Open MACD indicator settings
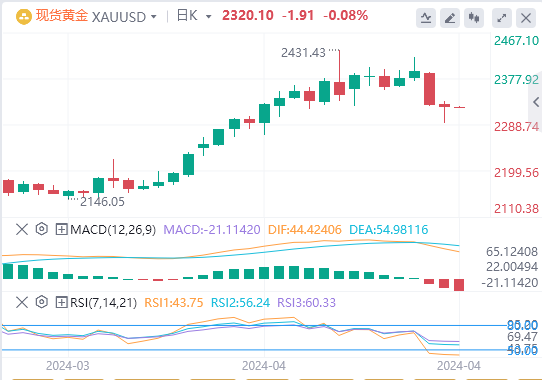 click(41, 229)
